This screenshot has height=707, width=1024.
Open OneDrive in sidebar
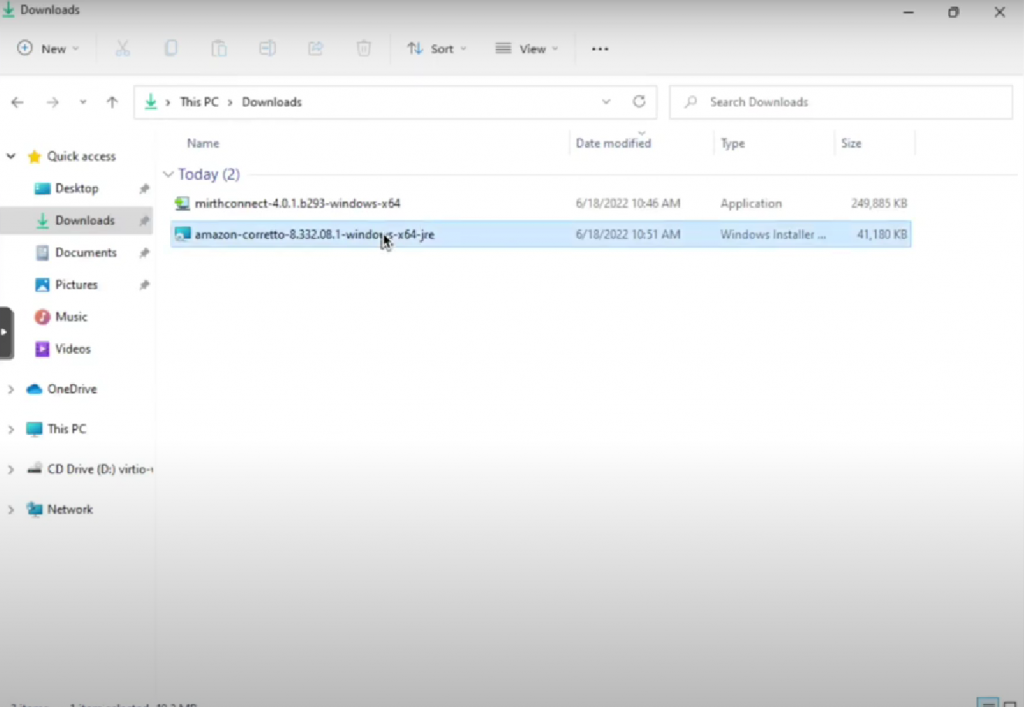(72, 389)
